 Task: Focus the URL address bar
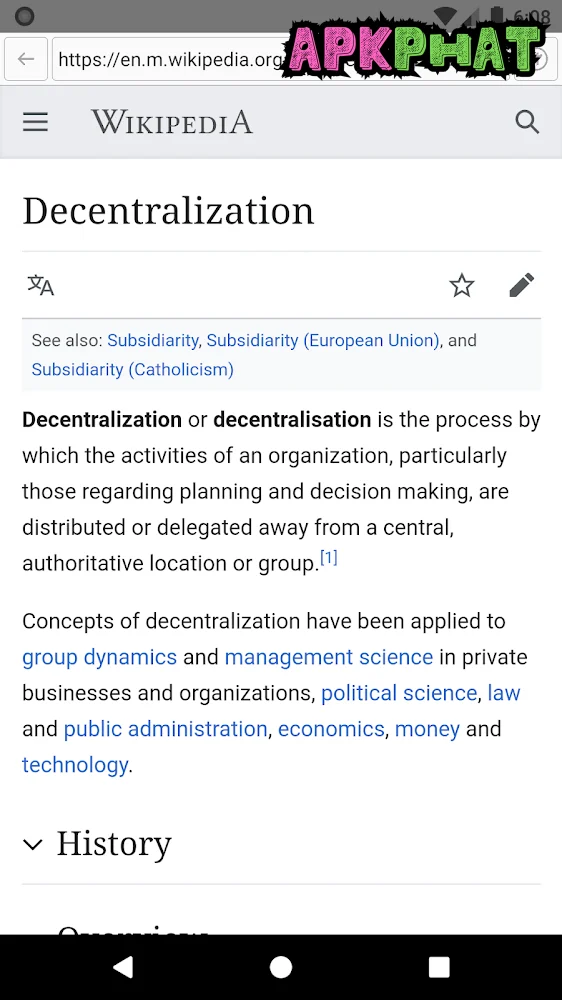(169, 59)
